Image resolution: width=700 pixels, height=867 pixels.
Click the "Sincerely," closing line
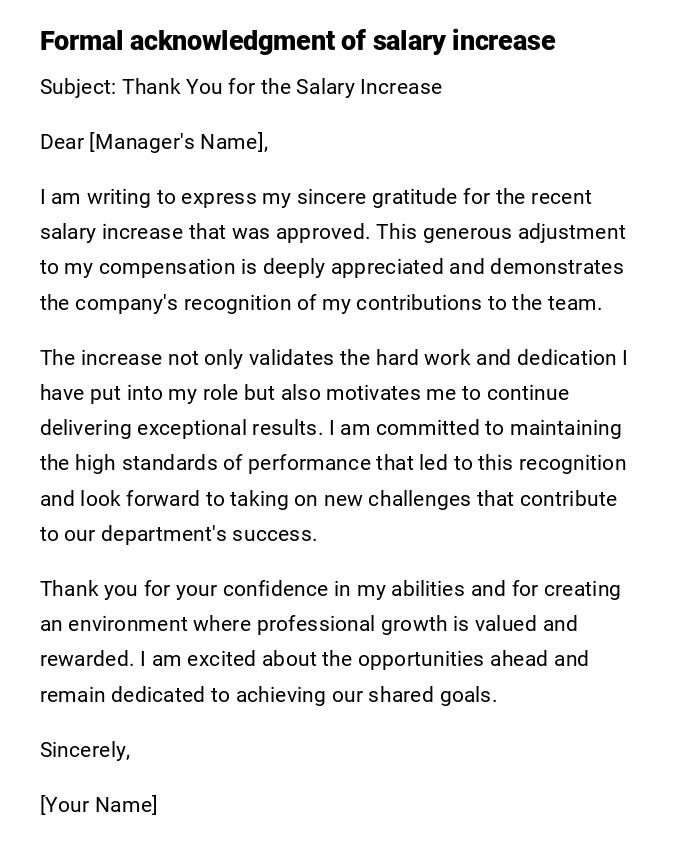85,750
